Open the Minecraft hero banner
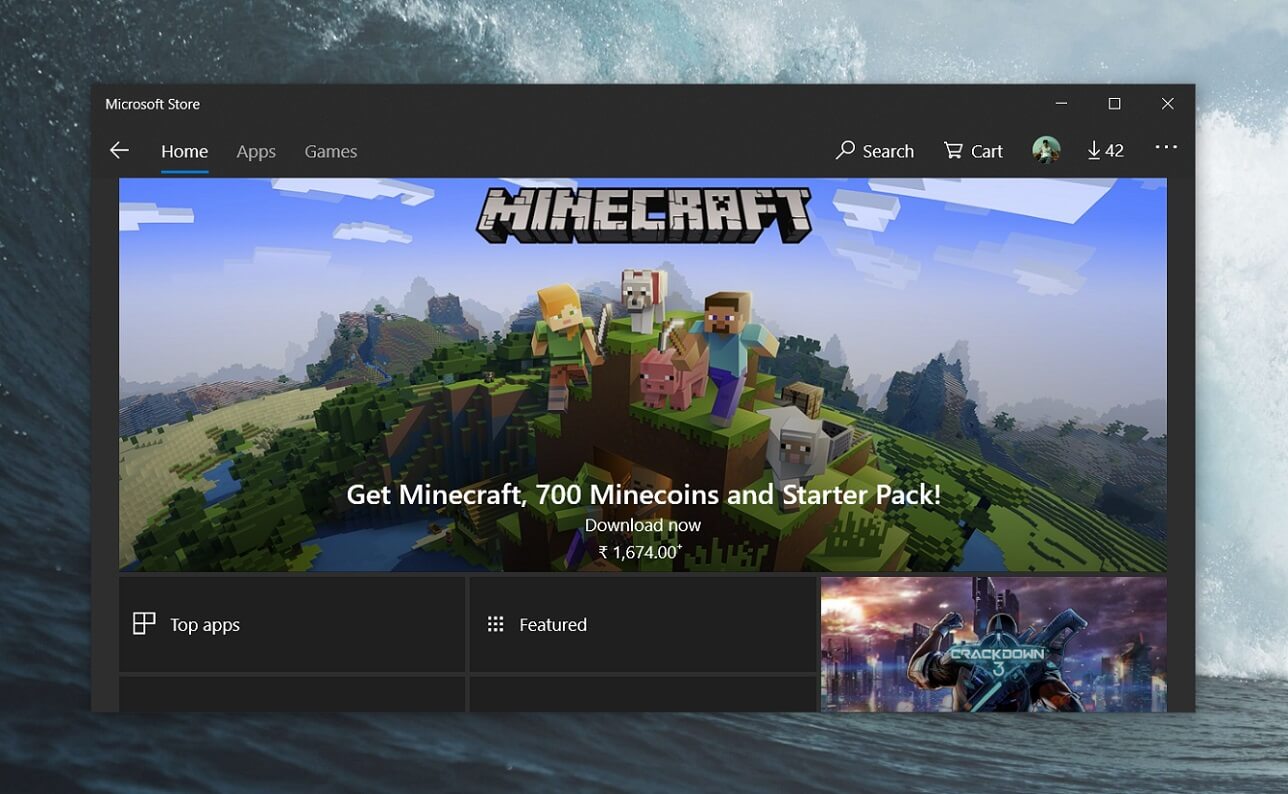The image size is (1288, 794). tap(643, 375)
